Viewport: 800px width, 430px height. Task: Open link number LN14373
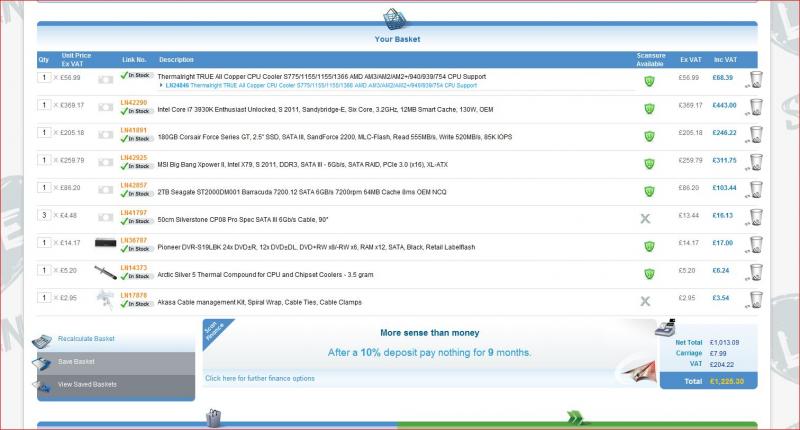pyautogui.click(x=134, y=268)
